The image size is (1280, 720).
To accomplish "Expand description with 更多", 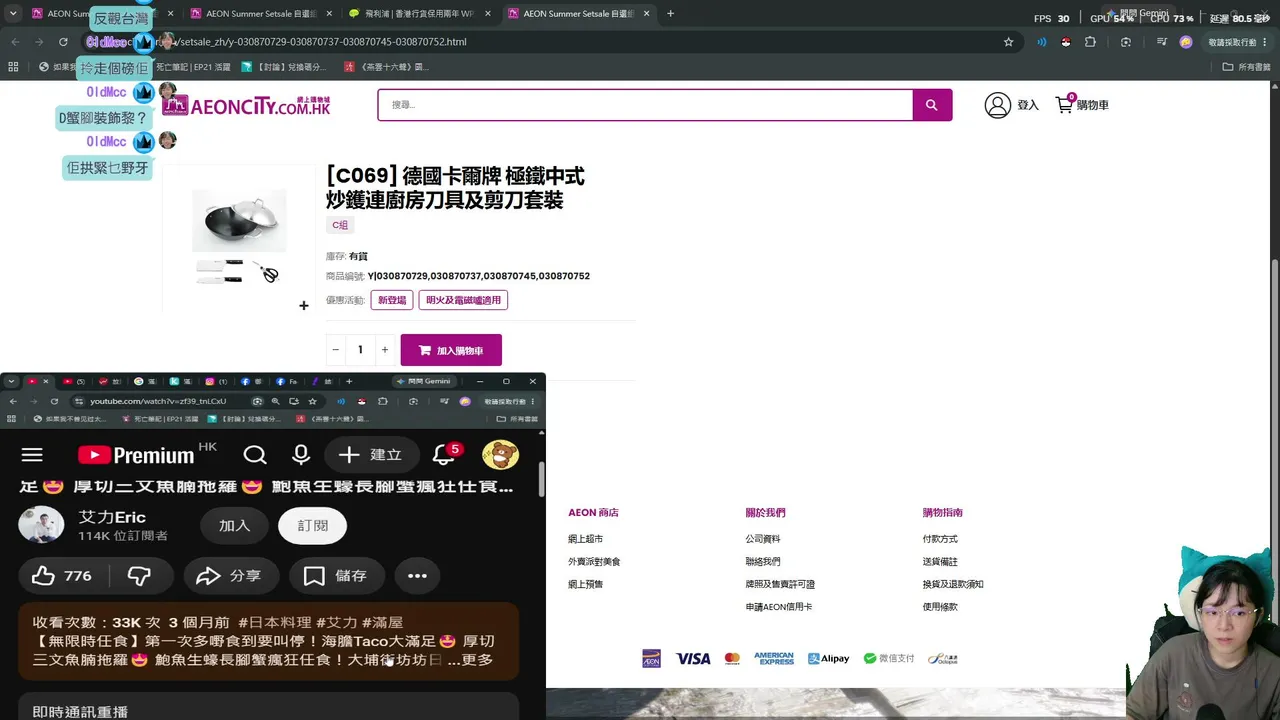I will pyautogui.click(x=477, y=660).
